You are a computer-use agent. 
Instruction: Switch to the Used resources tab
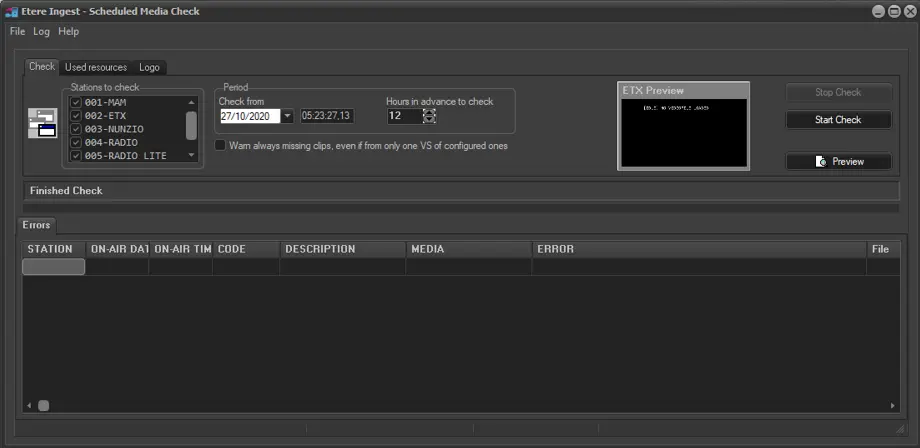point(96,67)
